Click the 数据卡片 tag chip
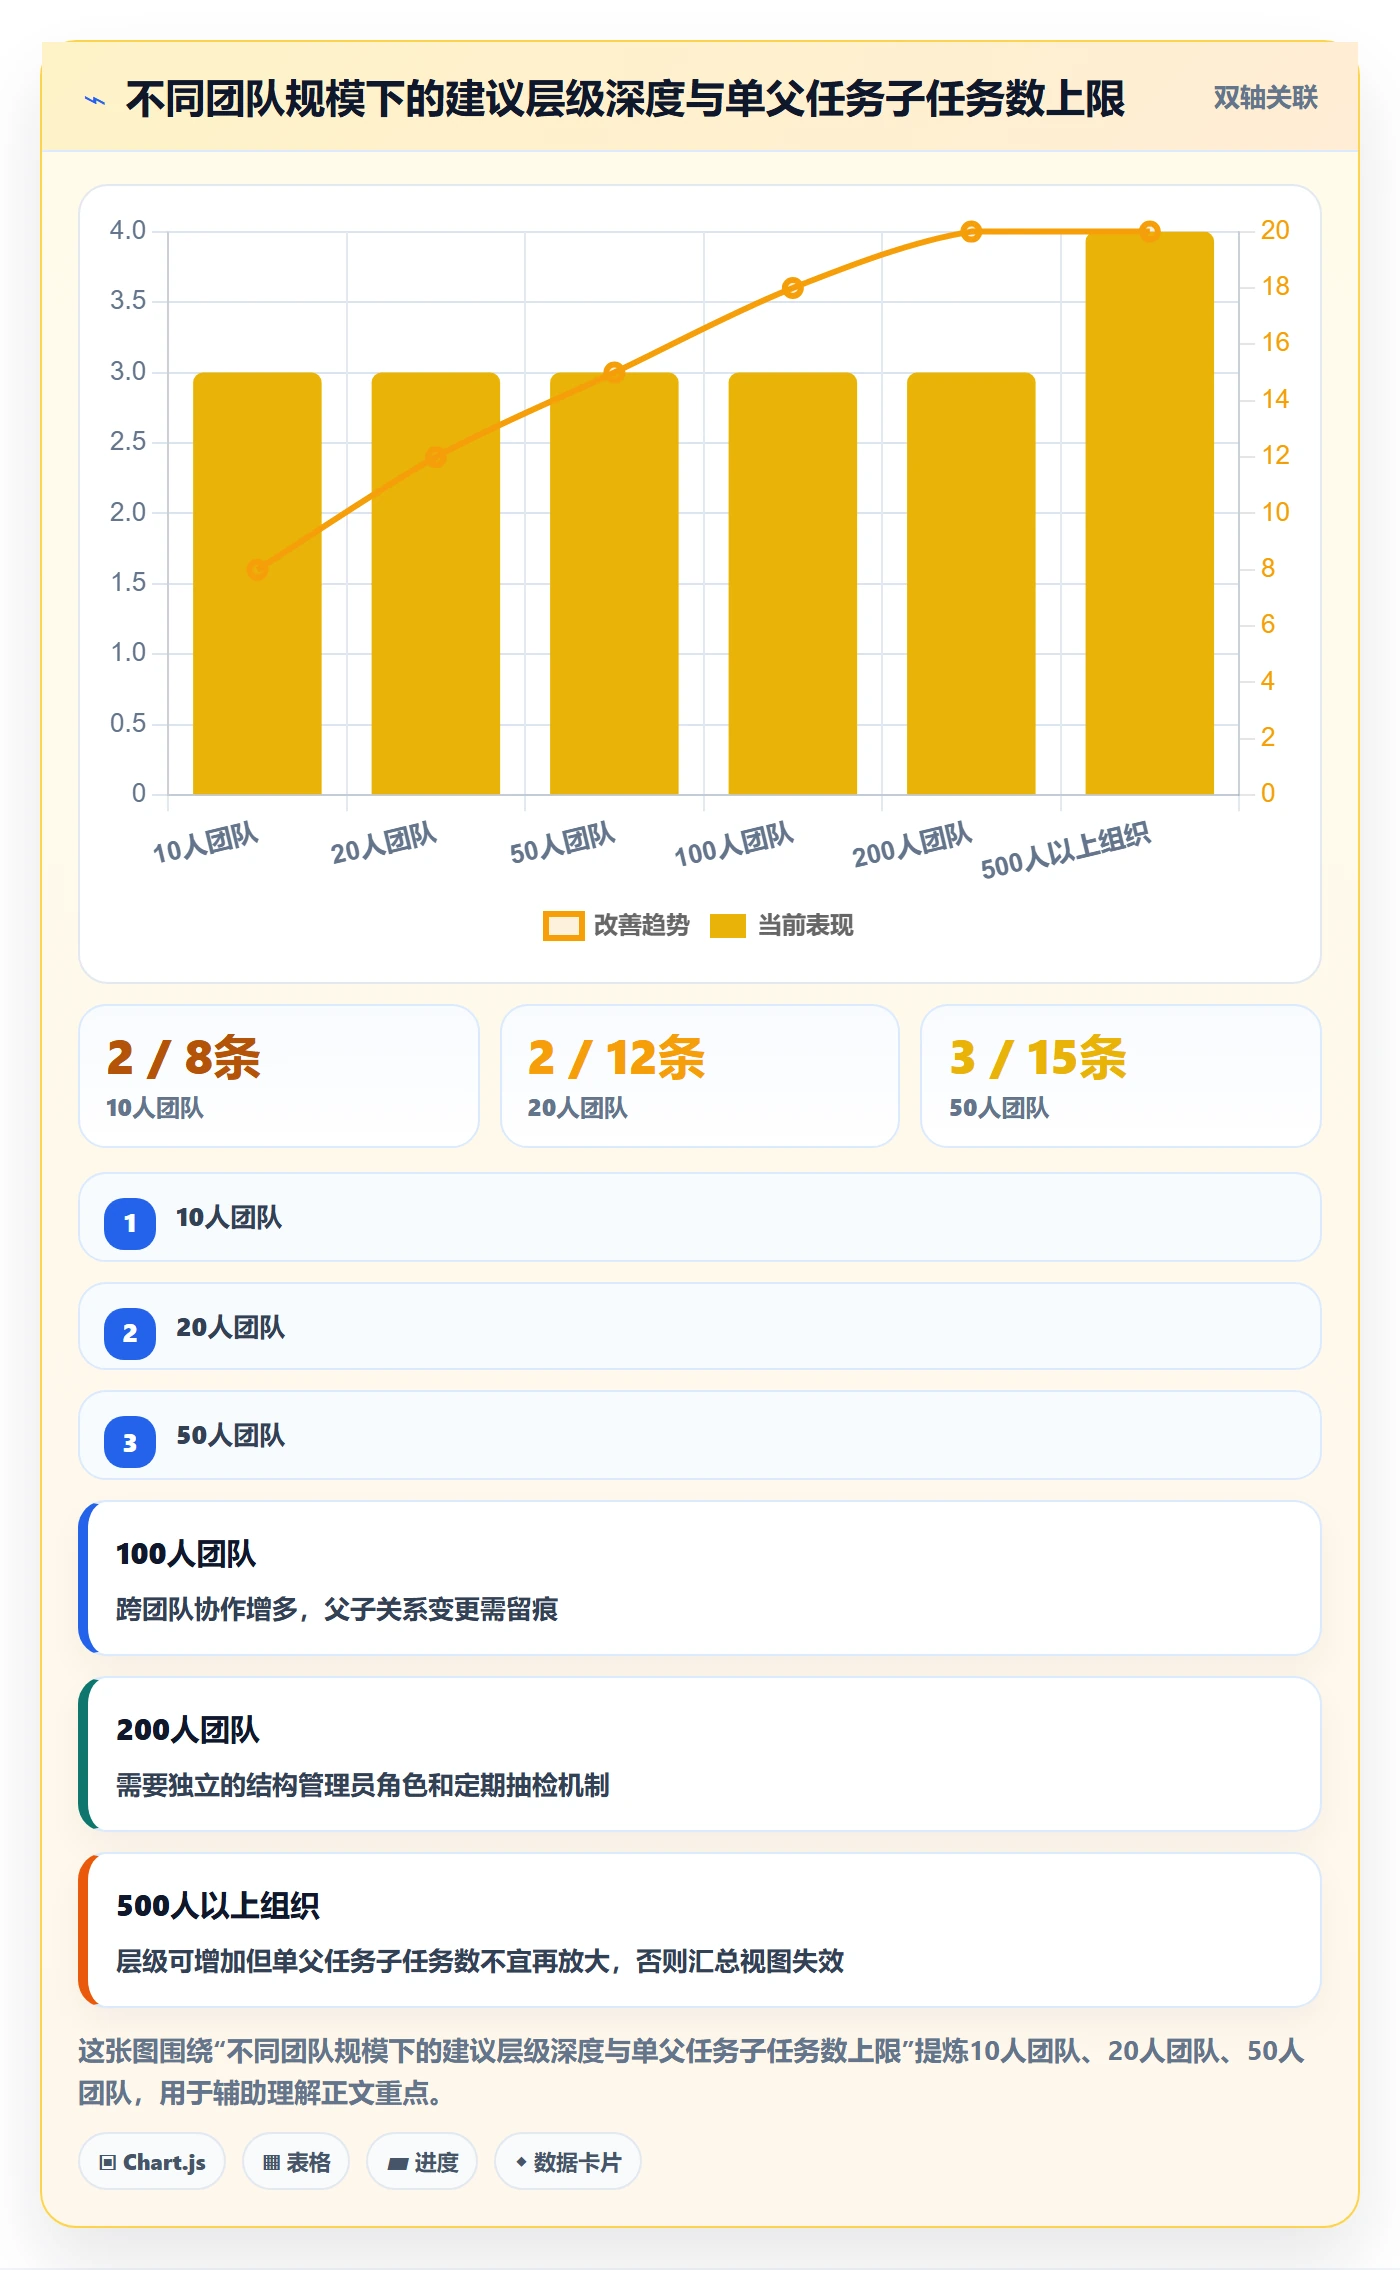 tap(568, 2162)
